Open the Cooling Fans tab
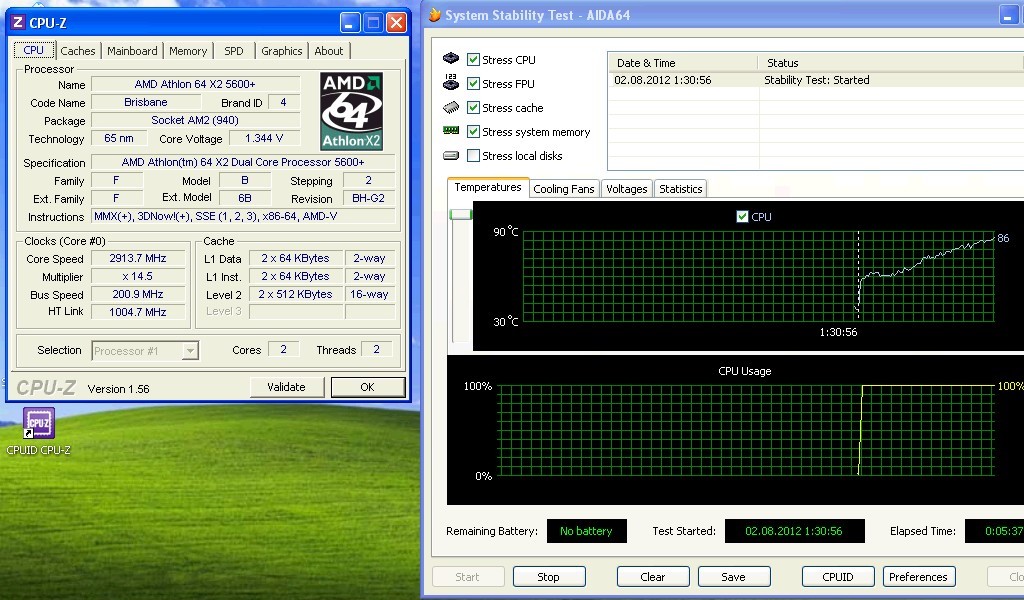Viewport: 1024px width, 600px height. coord(564,189)
